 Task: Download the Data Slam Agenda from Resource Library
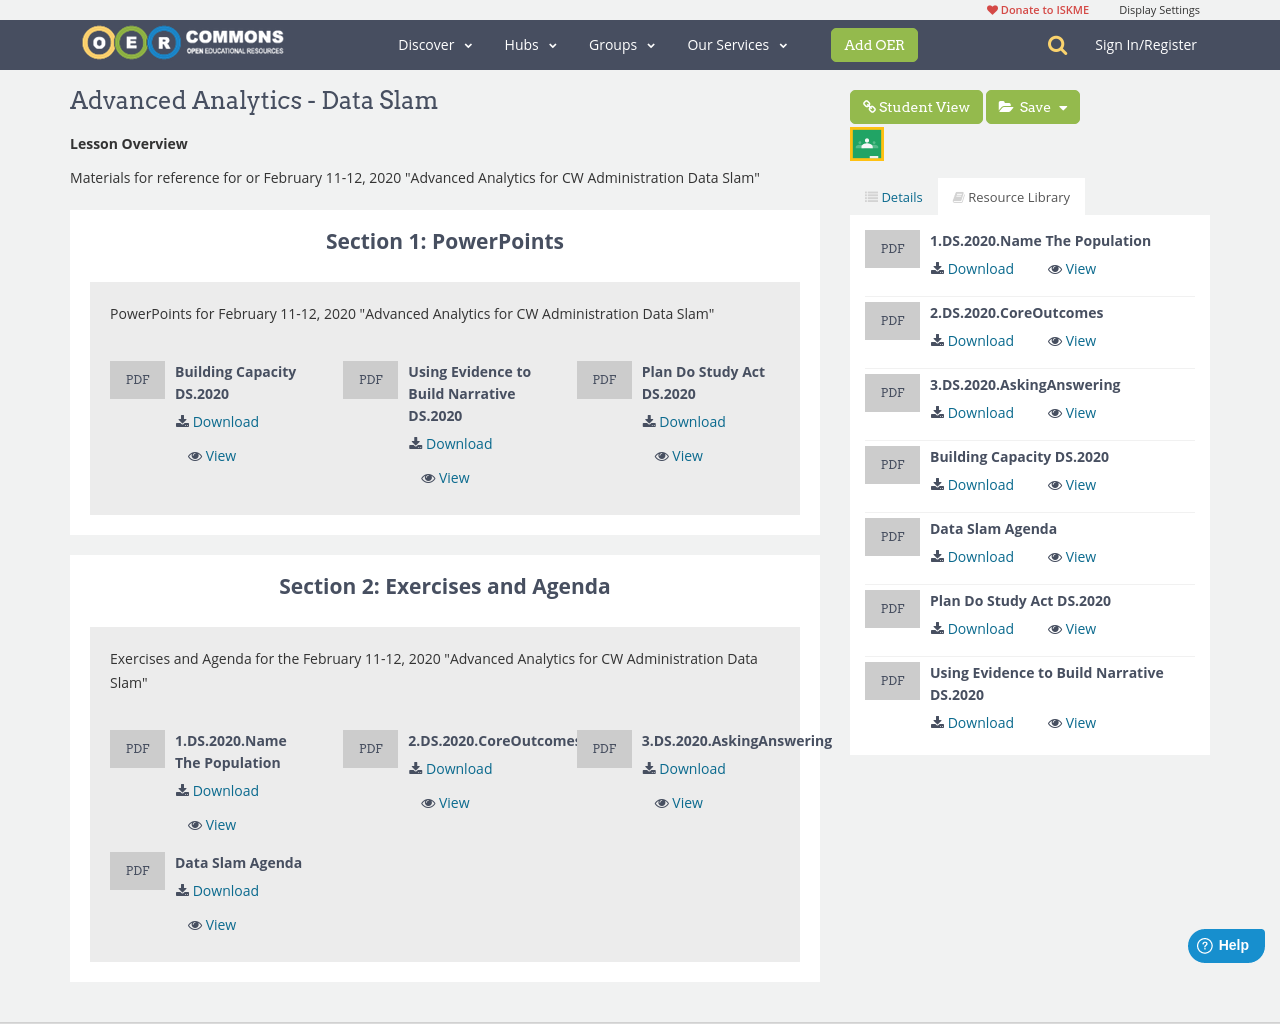972,556
